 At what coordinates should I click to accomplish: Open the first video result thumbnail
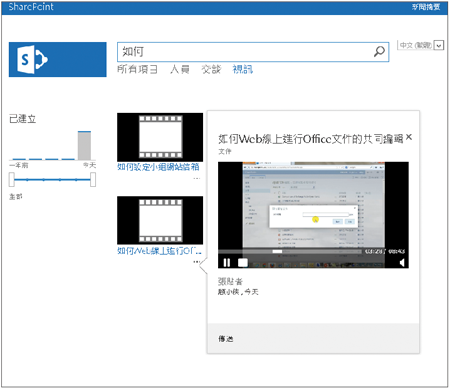[160, 137]
